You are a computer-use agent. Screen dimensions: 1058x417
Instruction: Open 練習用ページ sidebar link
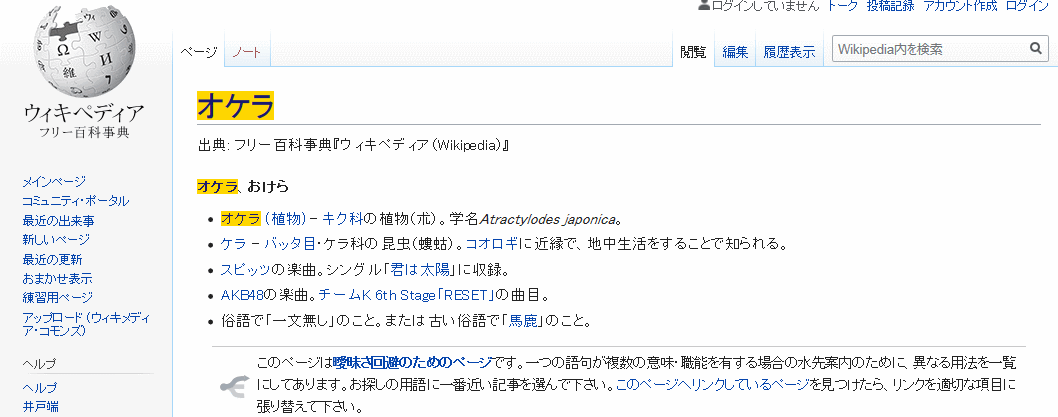(x=57, y=298)
